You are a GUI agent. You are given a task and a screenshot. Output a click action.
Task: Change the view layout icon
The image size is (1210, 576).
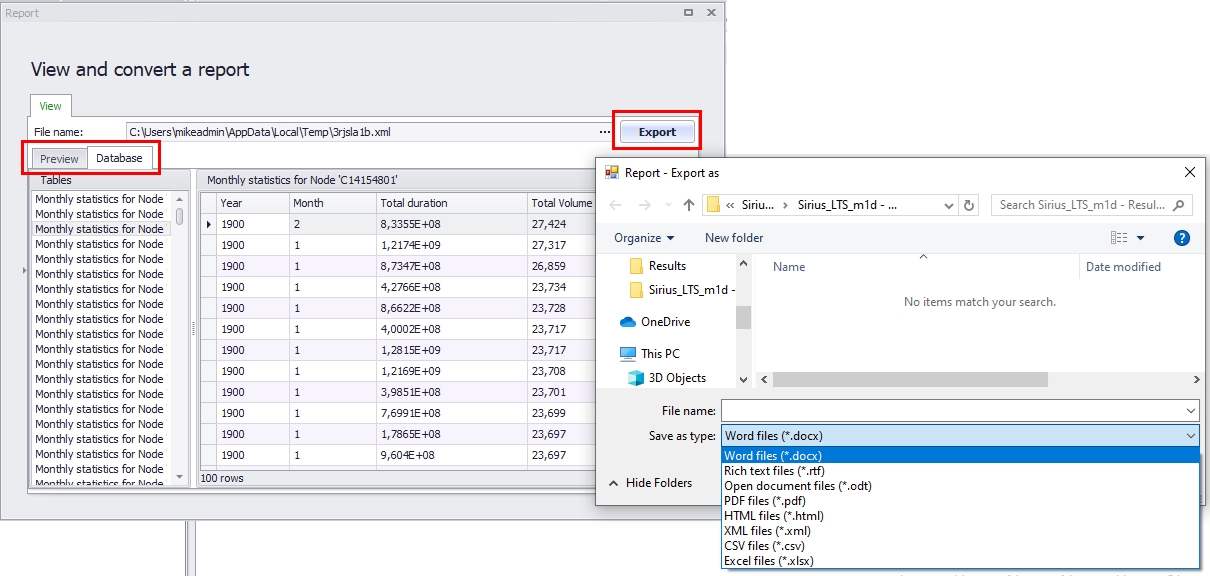click(1119, 238)
